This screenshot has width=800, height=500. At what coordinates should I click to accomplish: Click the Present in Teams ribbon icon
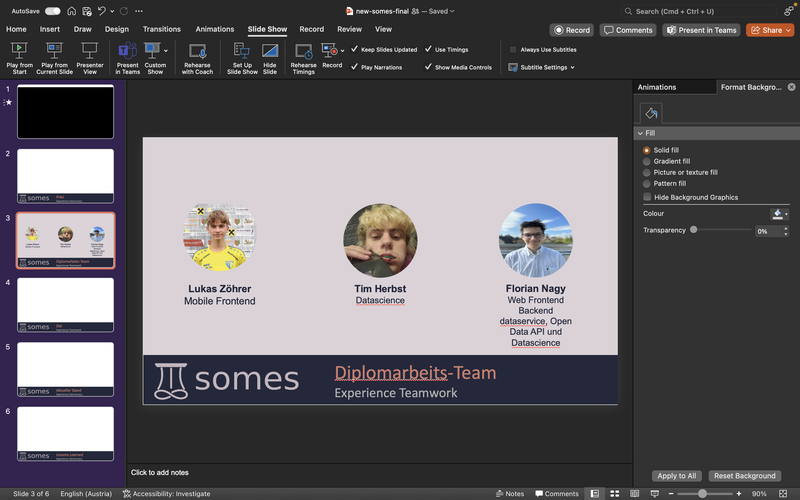pos(128,51)
